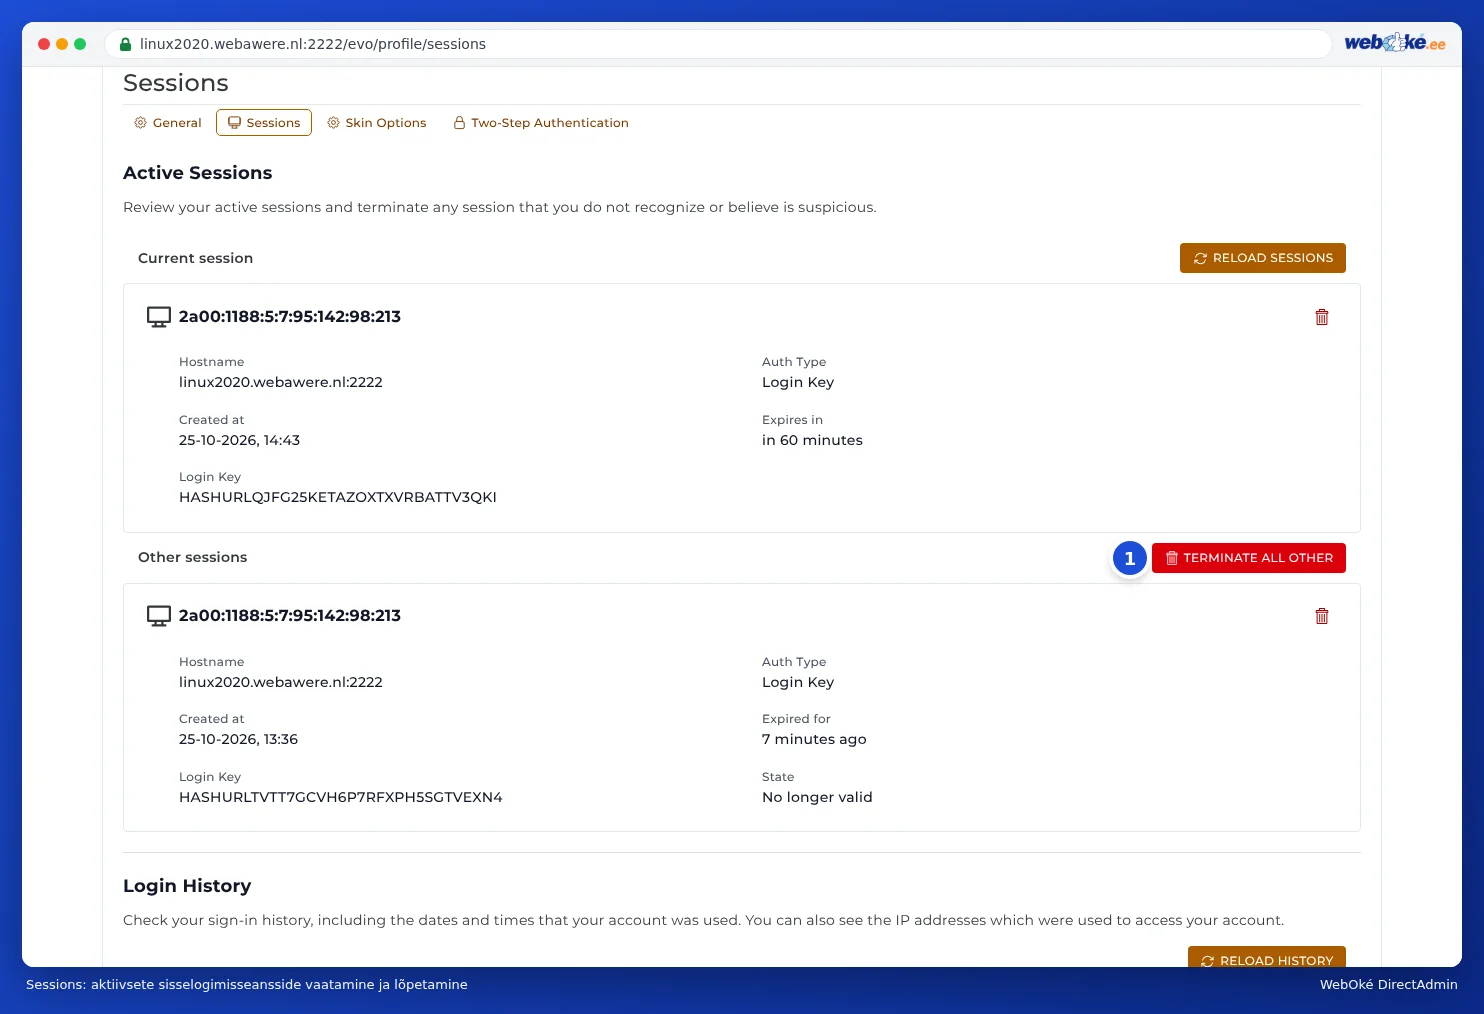Click the 'No longer valid' state text
The width and height of the screenshot is (1484, 1014).
[817, 797]
